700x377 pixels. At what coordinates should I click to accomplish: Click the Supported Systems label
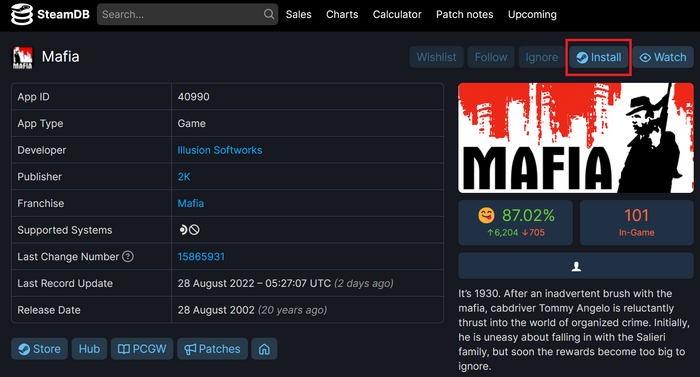point(65,230)
